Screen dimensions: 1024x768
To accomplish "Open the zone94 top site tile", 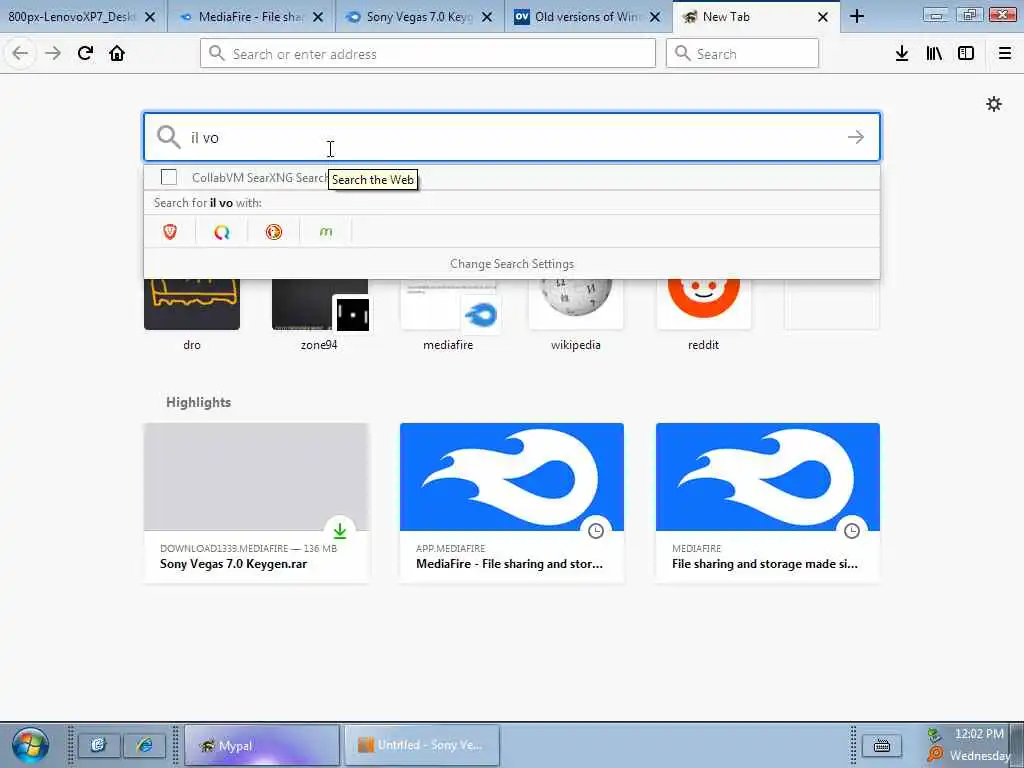I will (x=319, y=316).
